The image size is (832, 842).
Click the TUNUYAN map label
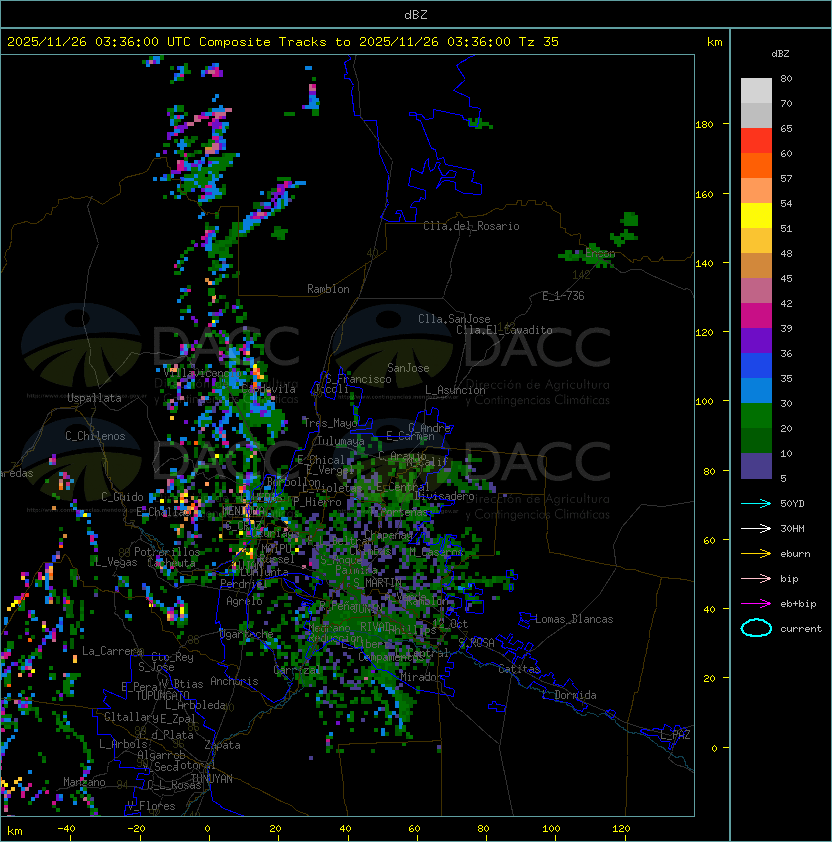212,779
